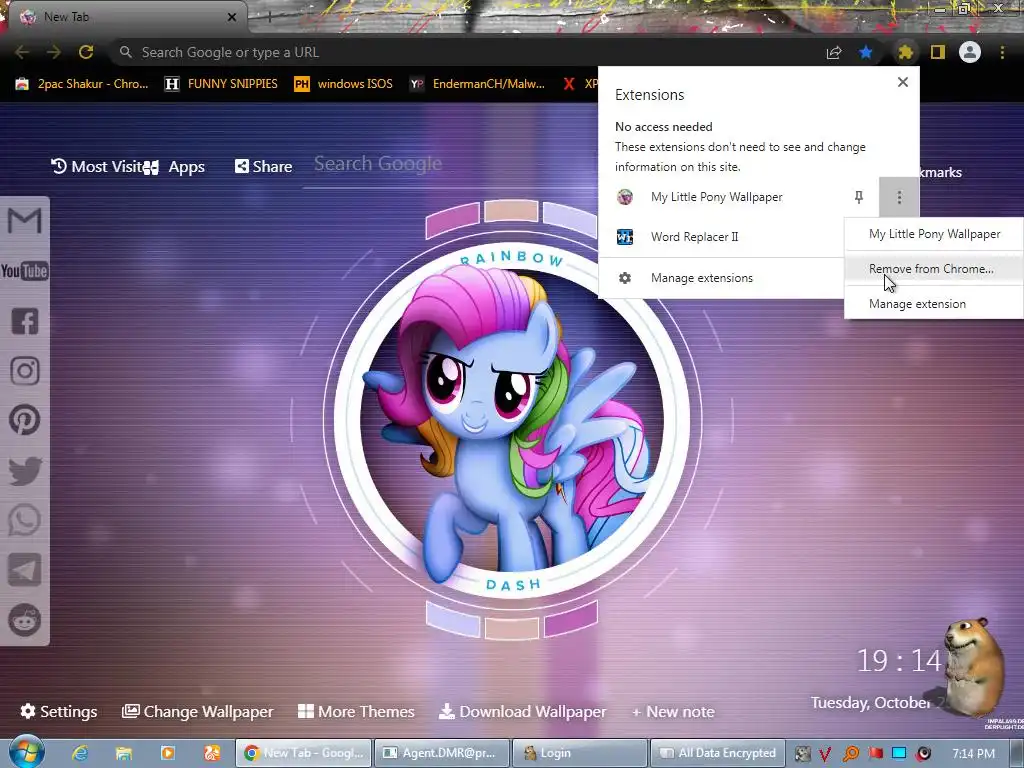Choose Manage extension in context menu

coord(935,304)
